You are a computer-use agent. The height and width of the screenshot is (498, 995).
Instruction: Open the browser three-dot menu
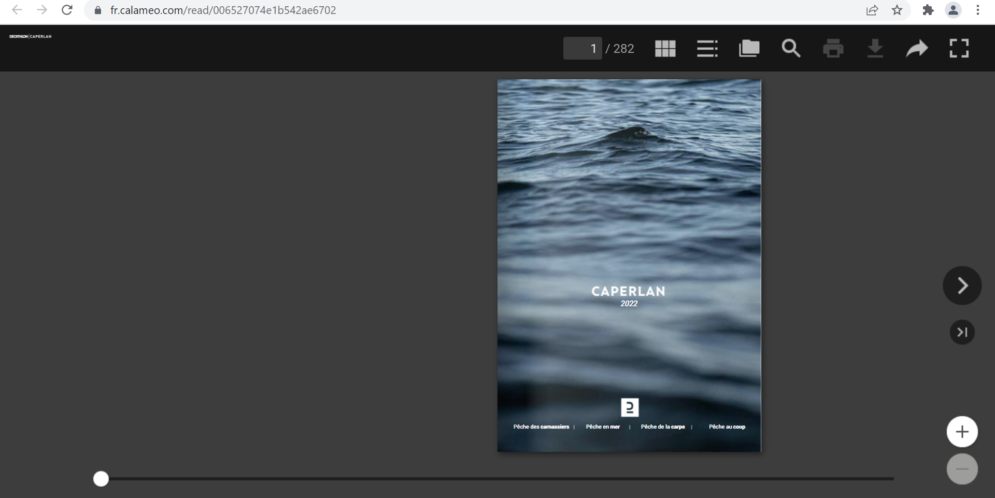tap(977, 10)
